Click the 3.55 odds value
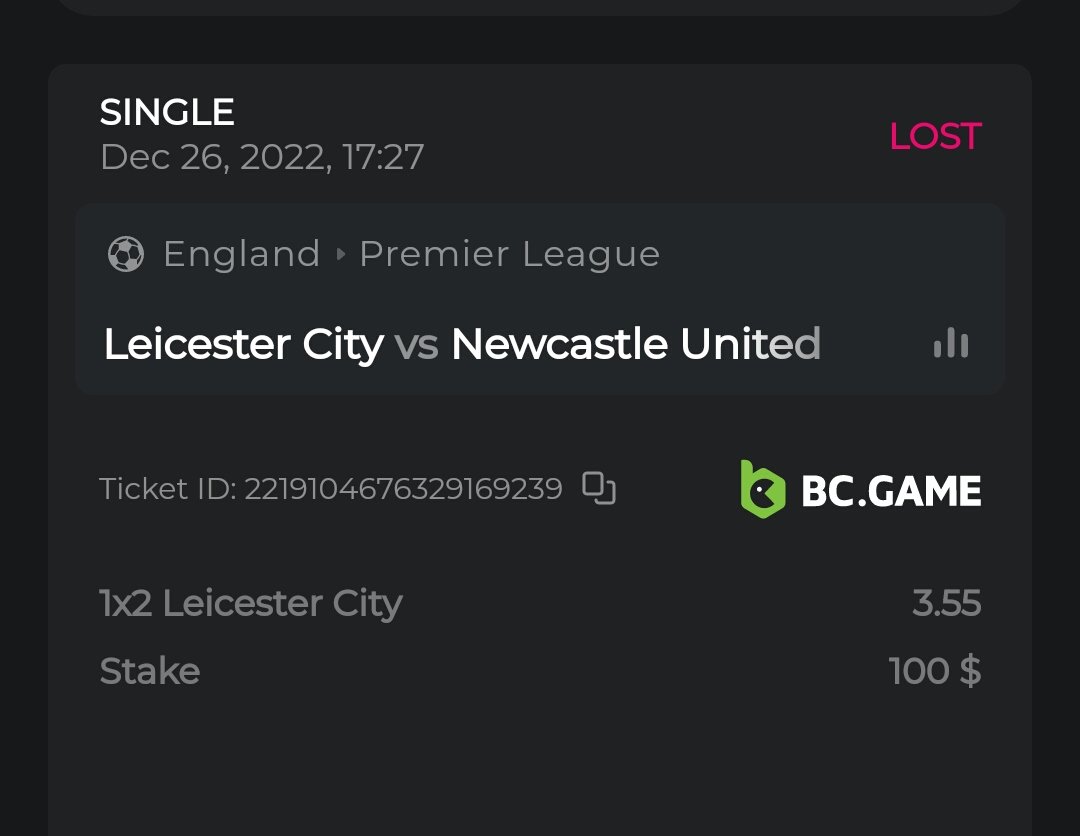The height and width of the screenshot is (836, 1080). click(x=946, y=603)
